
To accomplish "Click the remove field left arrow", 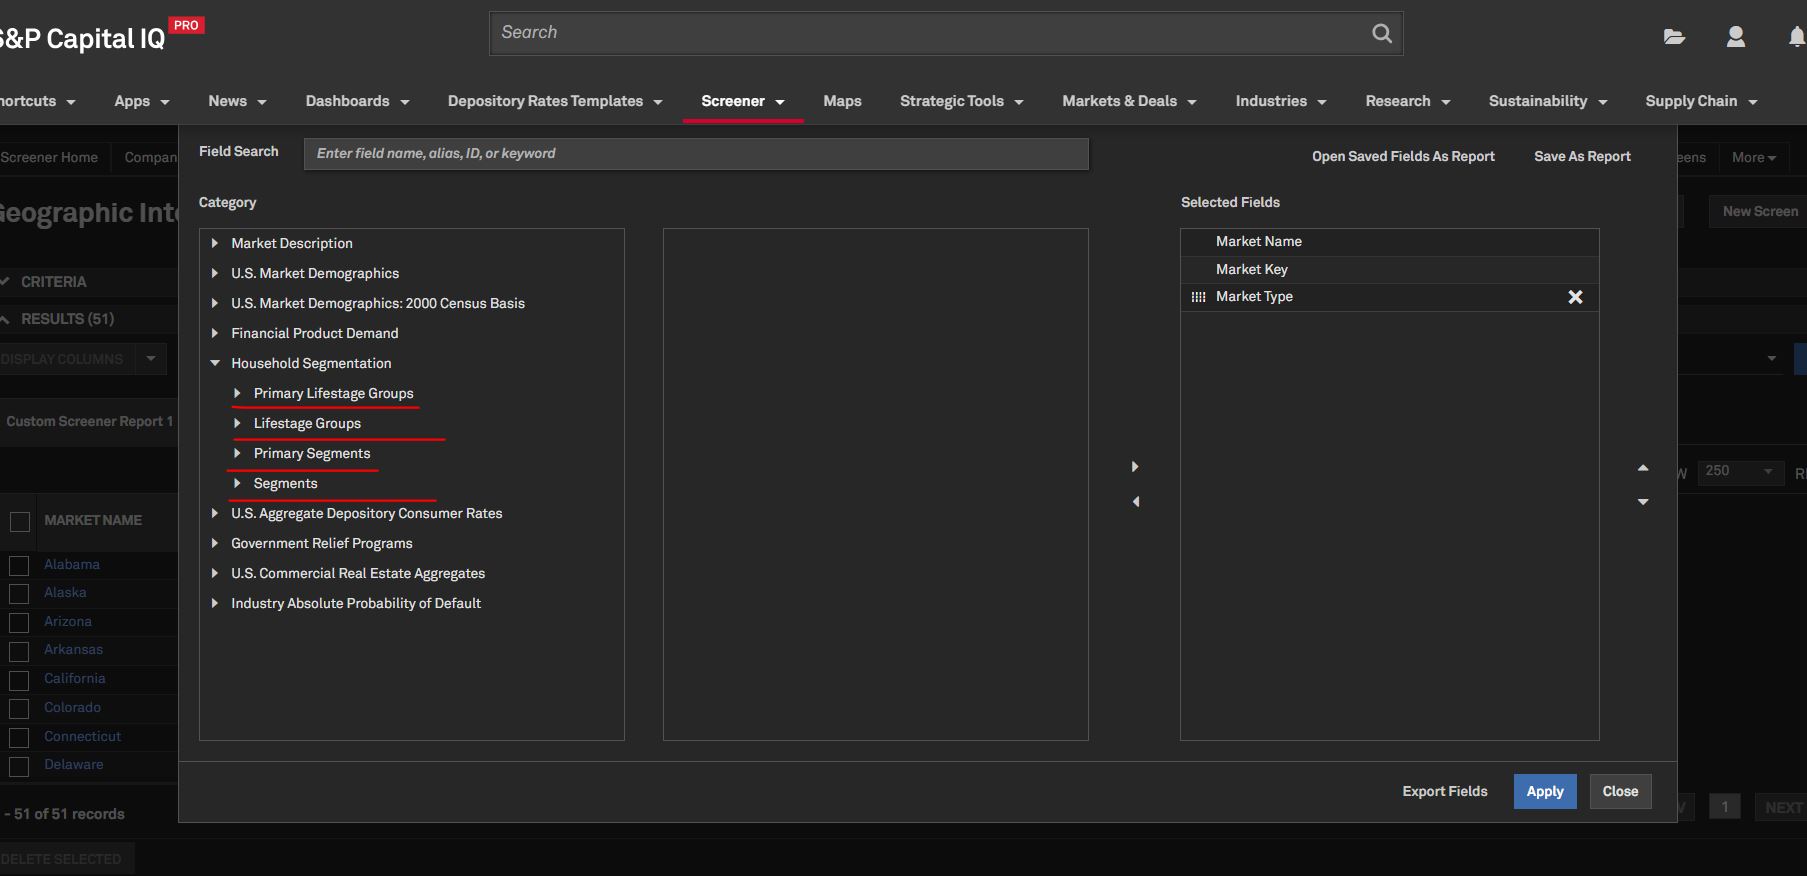I will pos(1135,502).
